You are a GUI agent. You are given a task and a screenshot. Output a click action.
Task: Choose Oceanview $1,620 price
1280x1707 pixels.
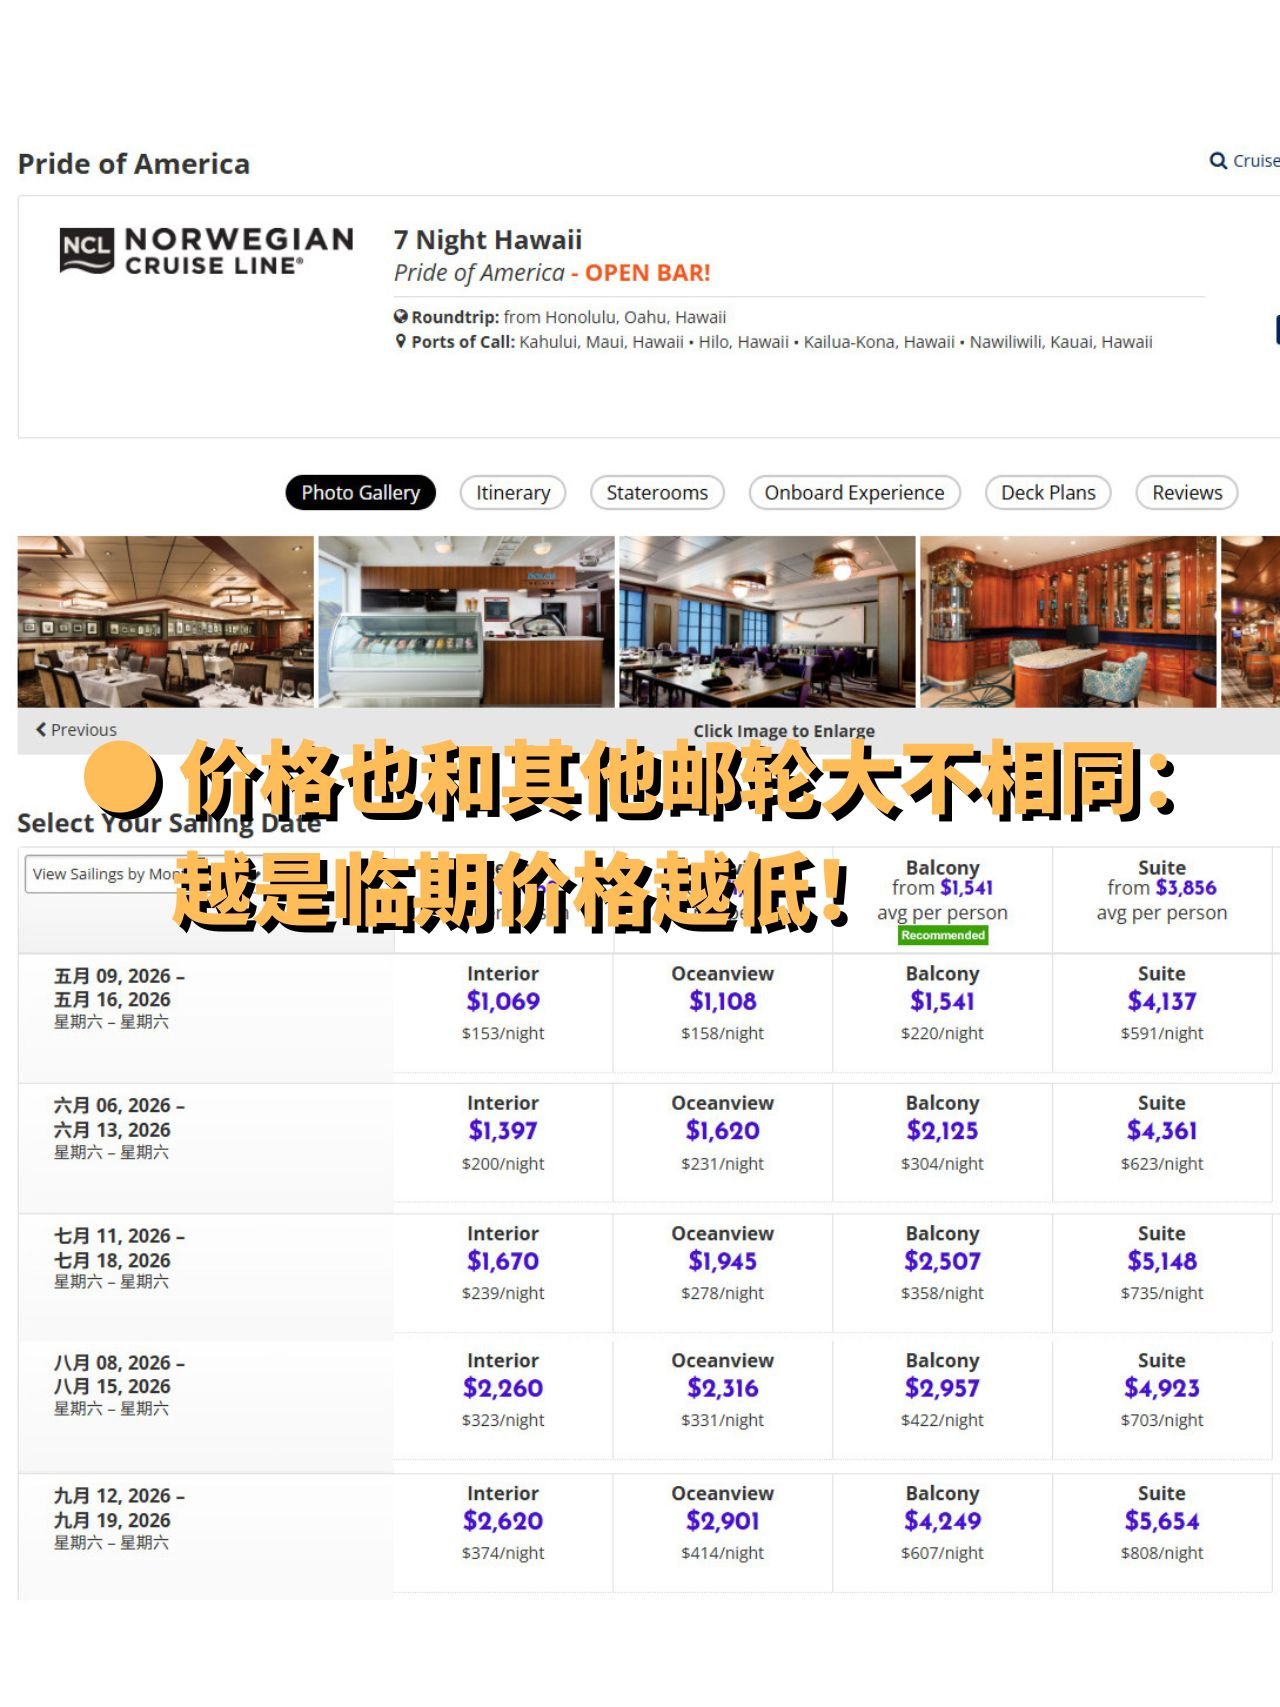pyautogui.click(x=723, y=1132)
